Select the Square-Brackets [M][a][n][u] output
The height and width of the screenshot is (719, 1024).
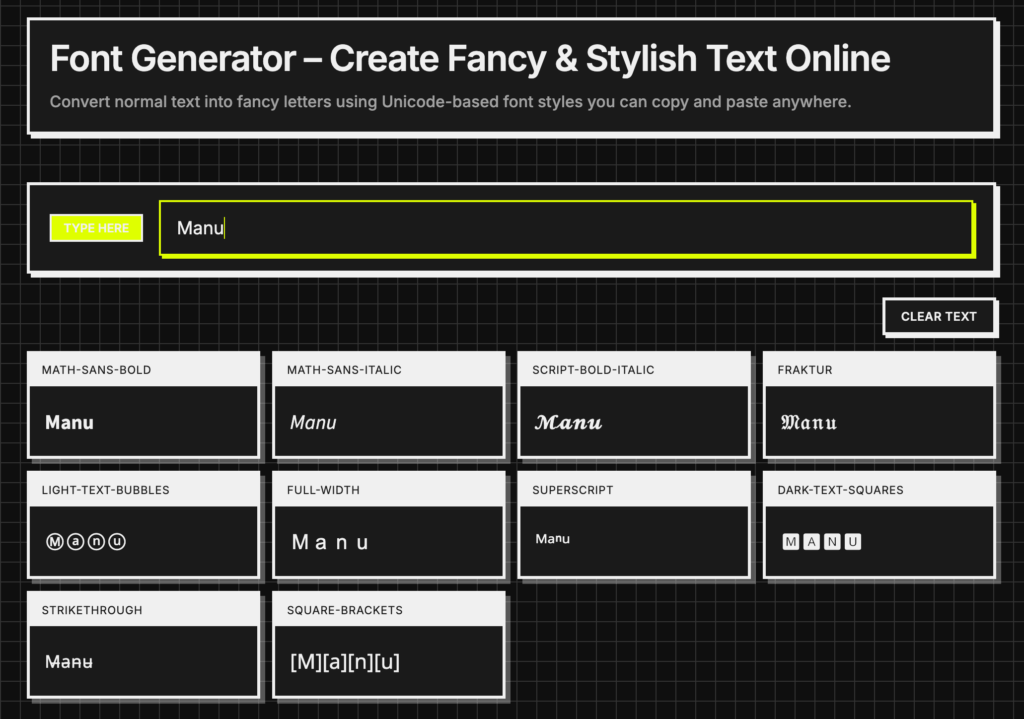click(345, 661)
